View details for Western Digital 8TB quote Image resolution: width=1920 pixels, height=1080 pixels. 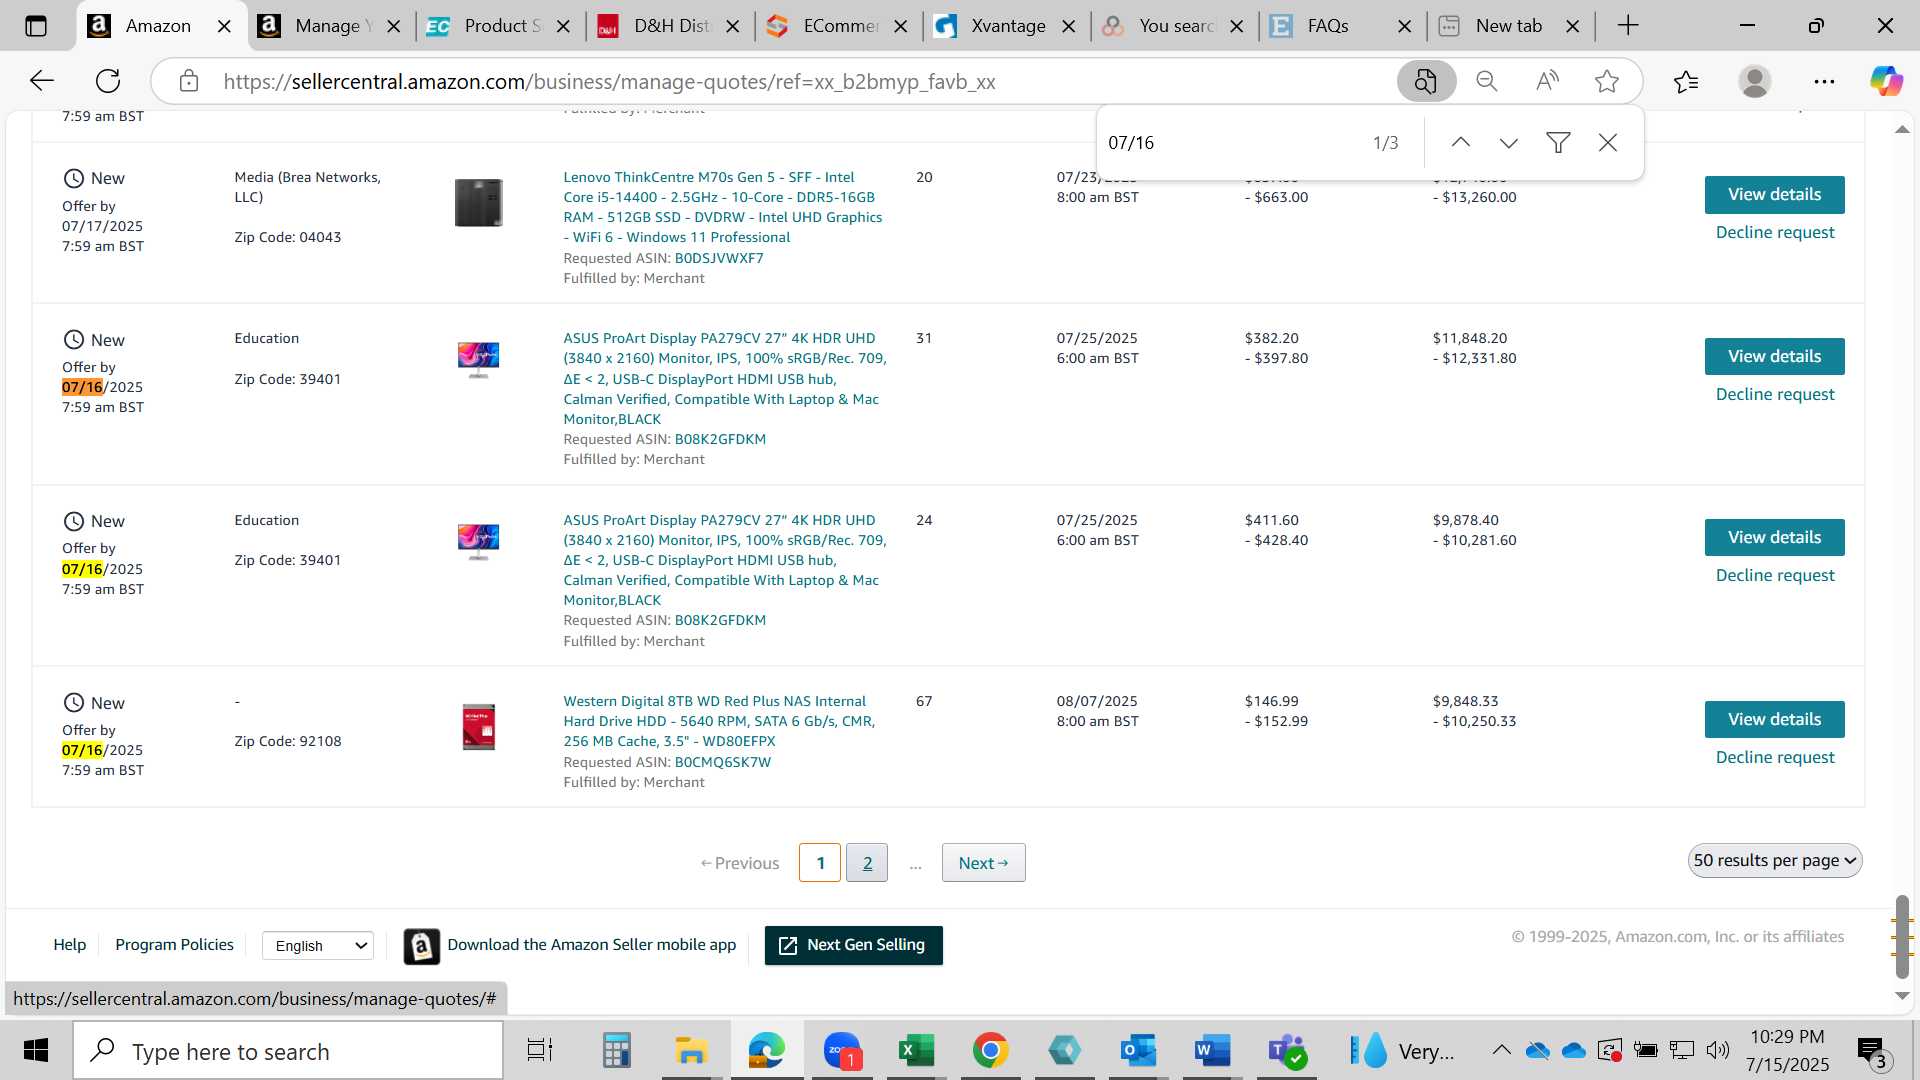click(1774, 719)
